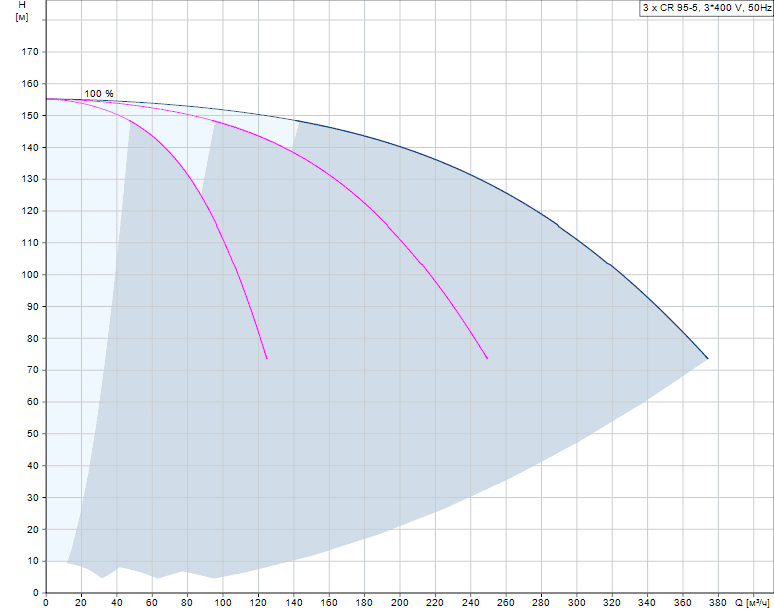Click the 10 value on the H axis
This screenshot has height=611, width=774.
(x=33, y=561)
